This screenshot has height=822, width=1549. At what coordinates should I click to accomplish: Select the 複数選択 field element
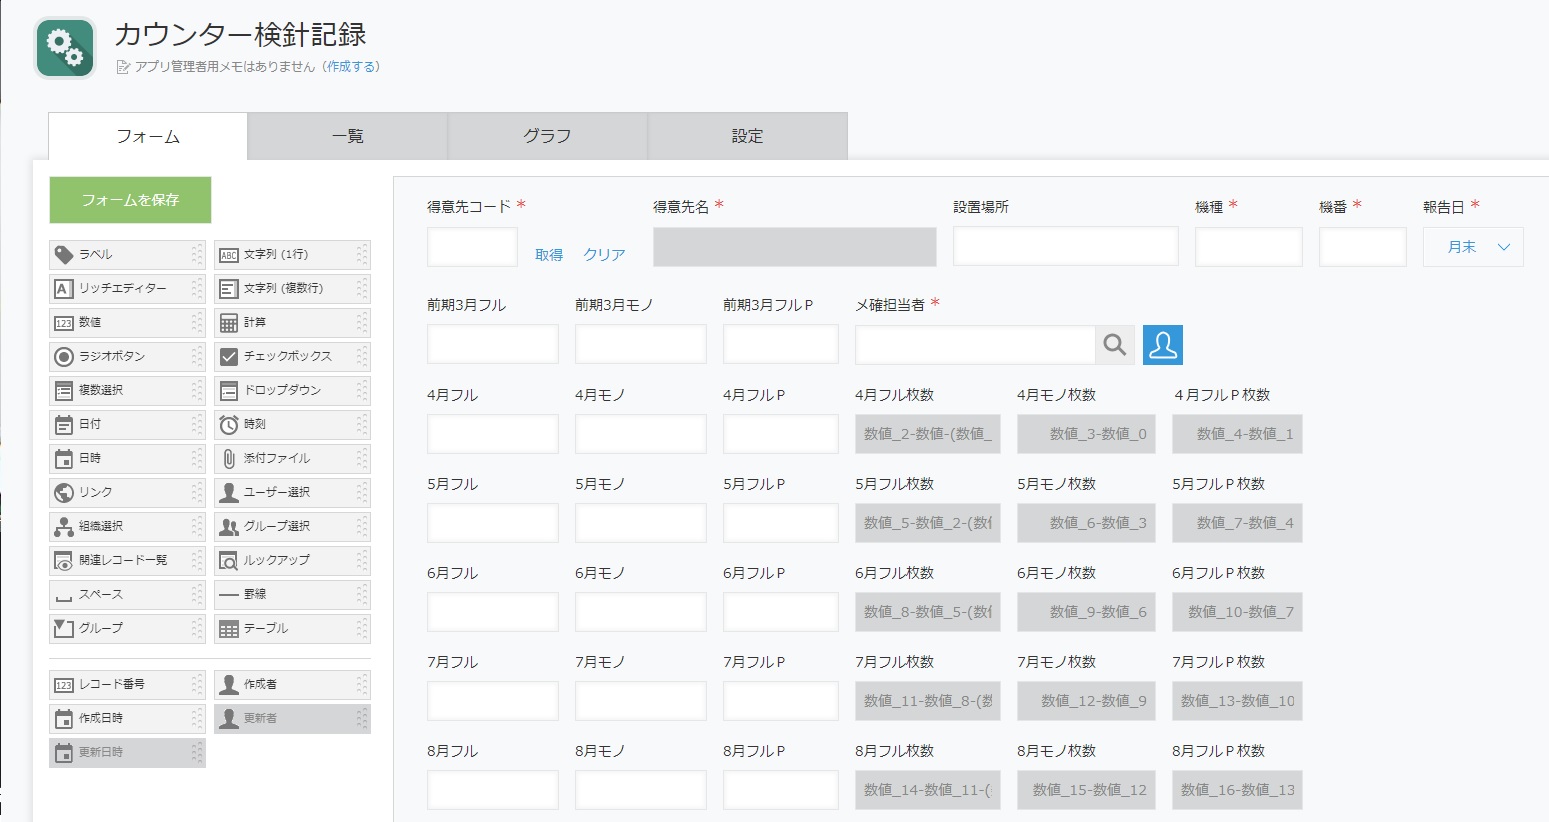point(126,390)
